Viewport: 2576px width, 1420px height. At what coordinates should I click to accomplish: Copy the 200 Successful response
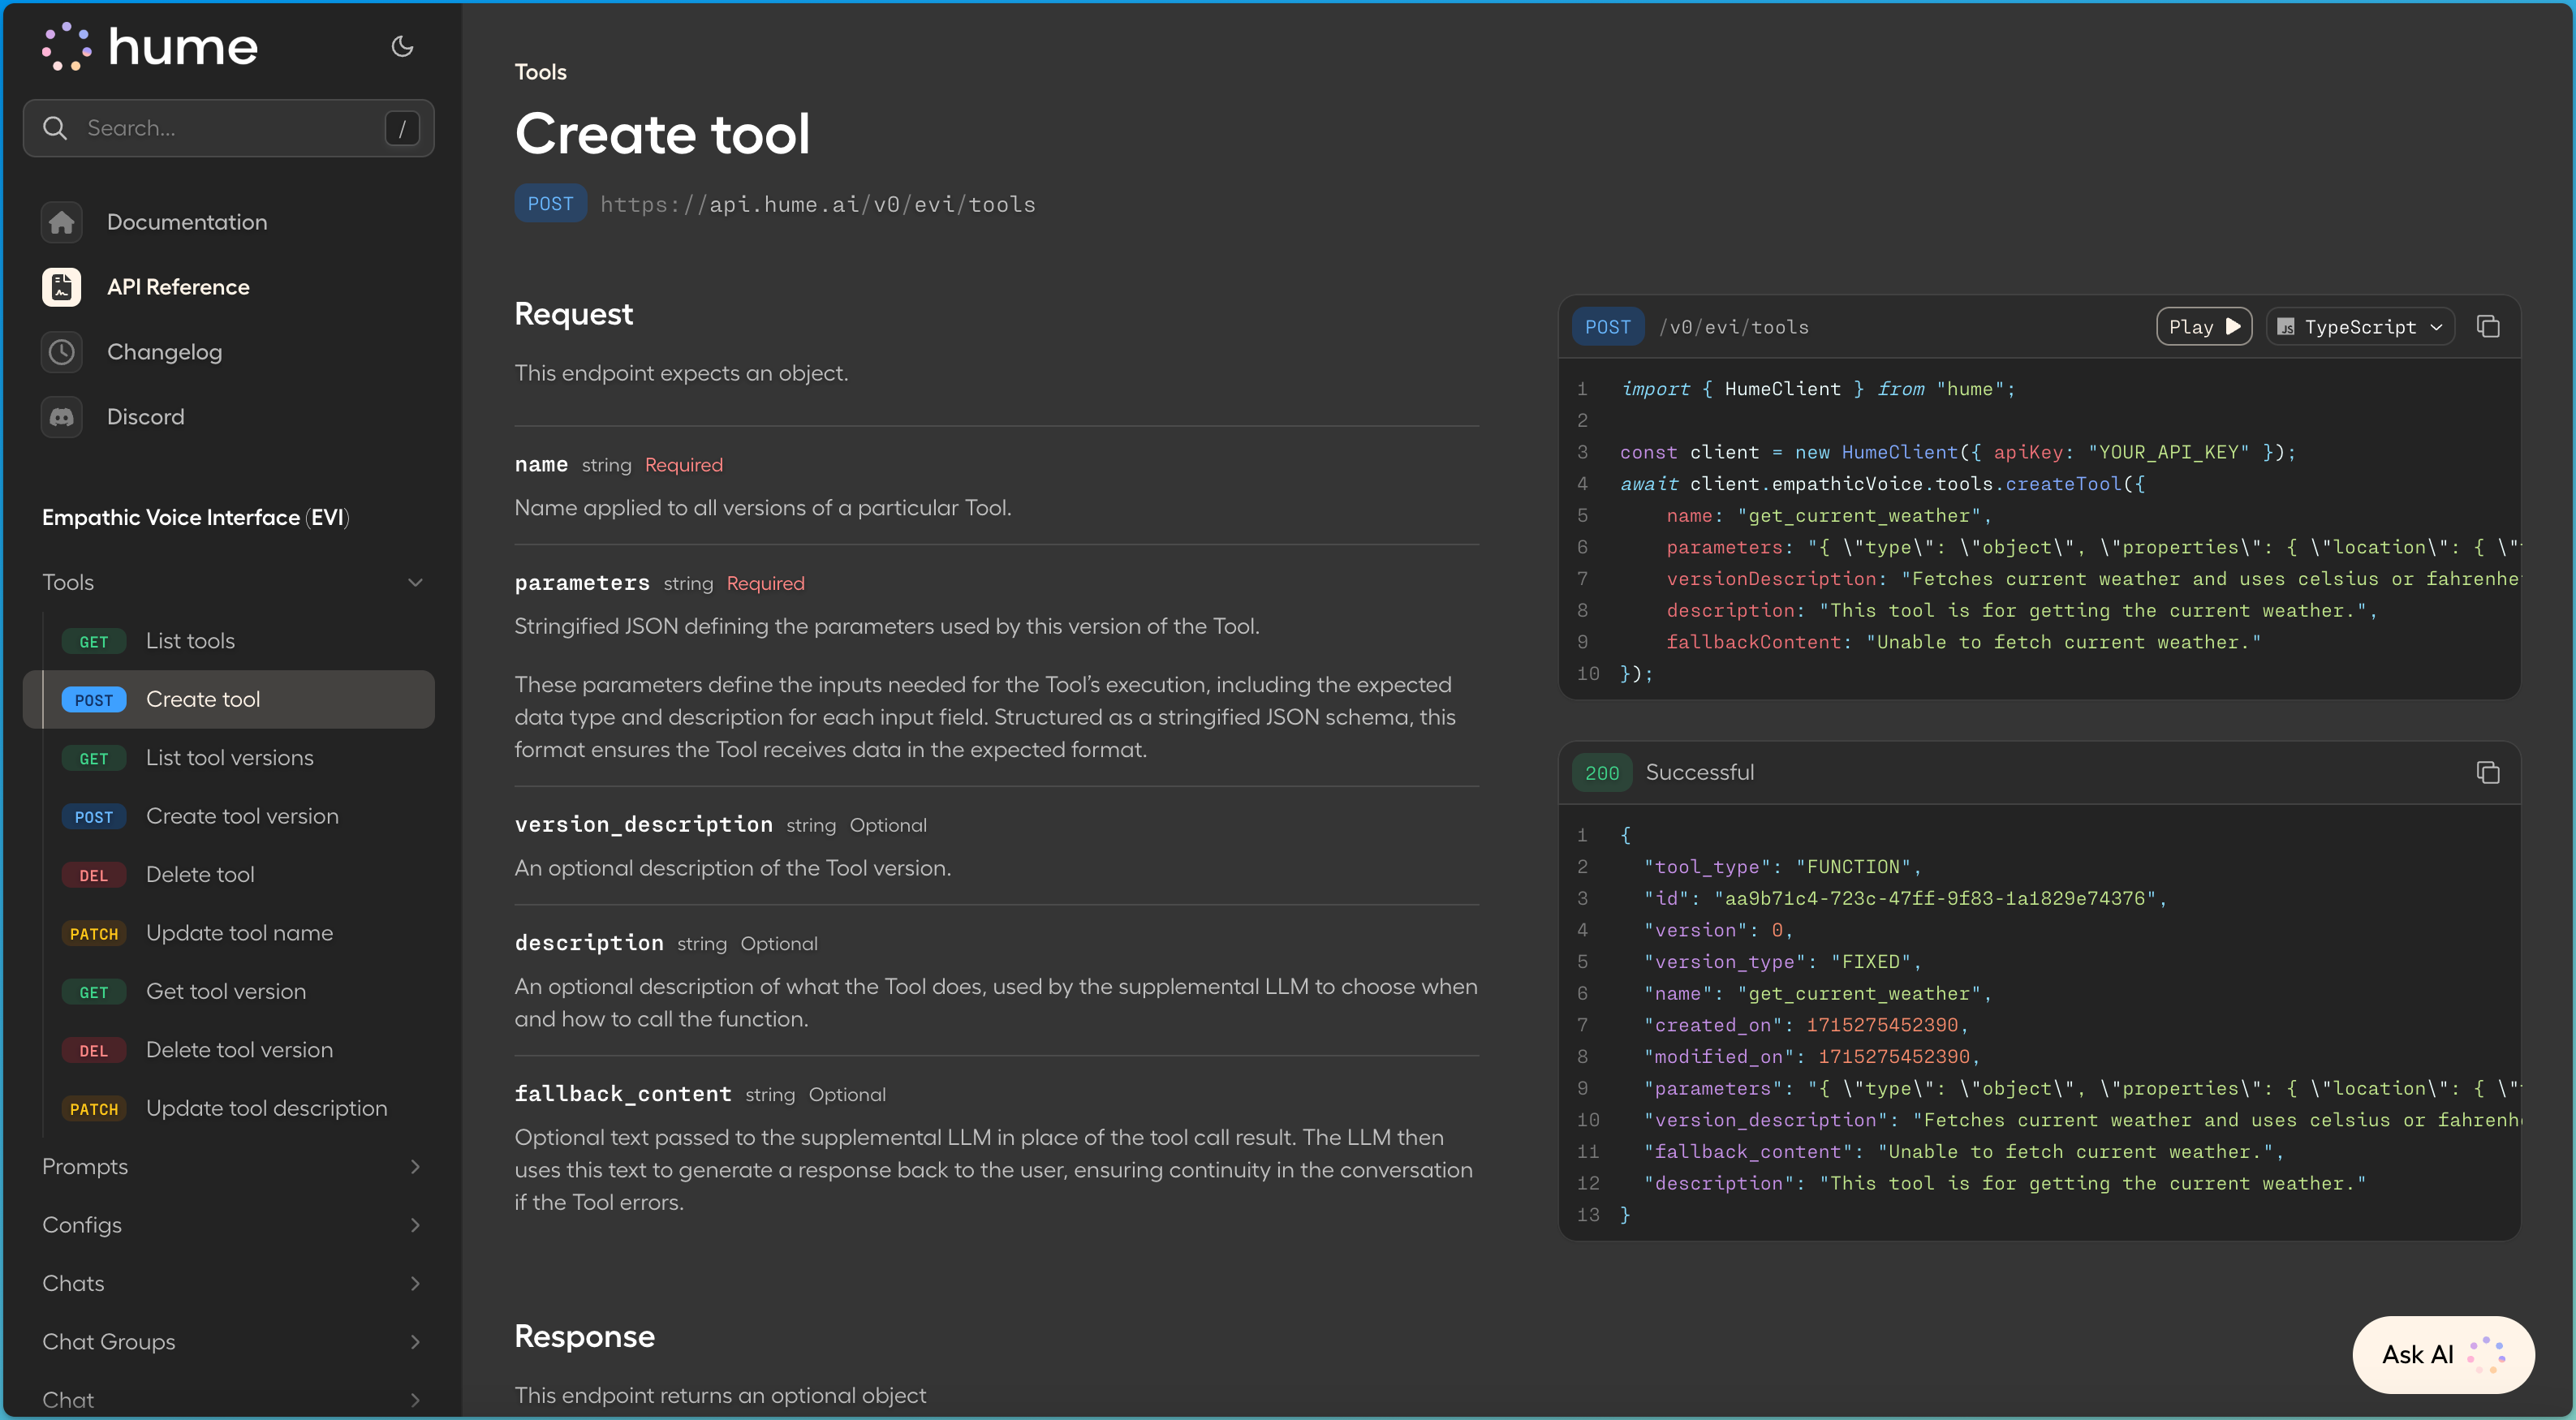click(2487, 772)
